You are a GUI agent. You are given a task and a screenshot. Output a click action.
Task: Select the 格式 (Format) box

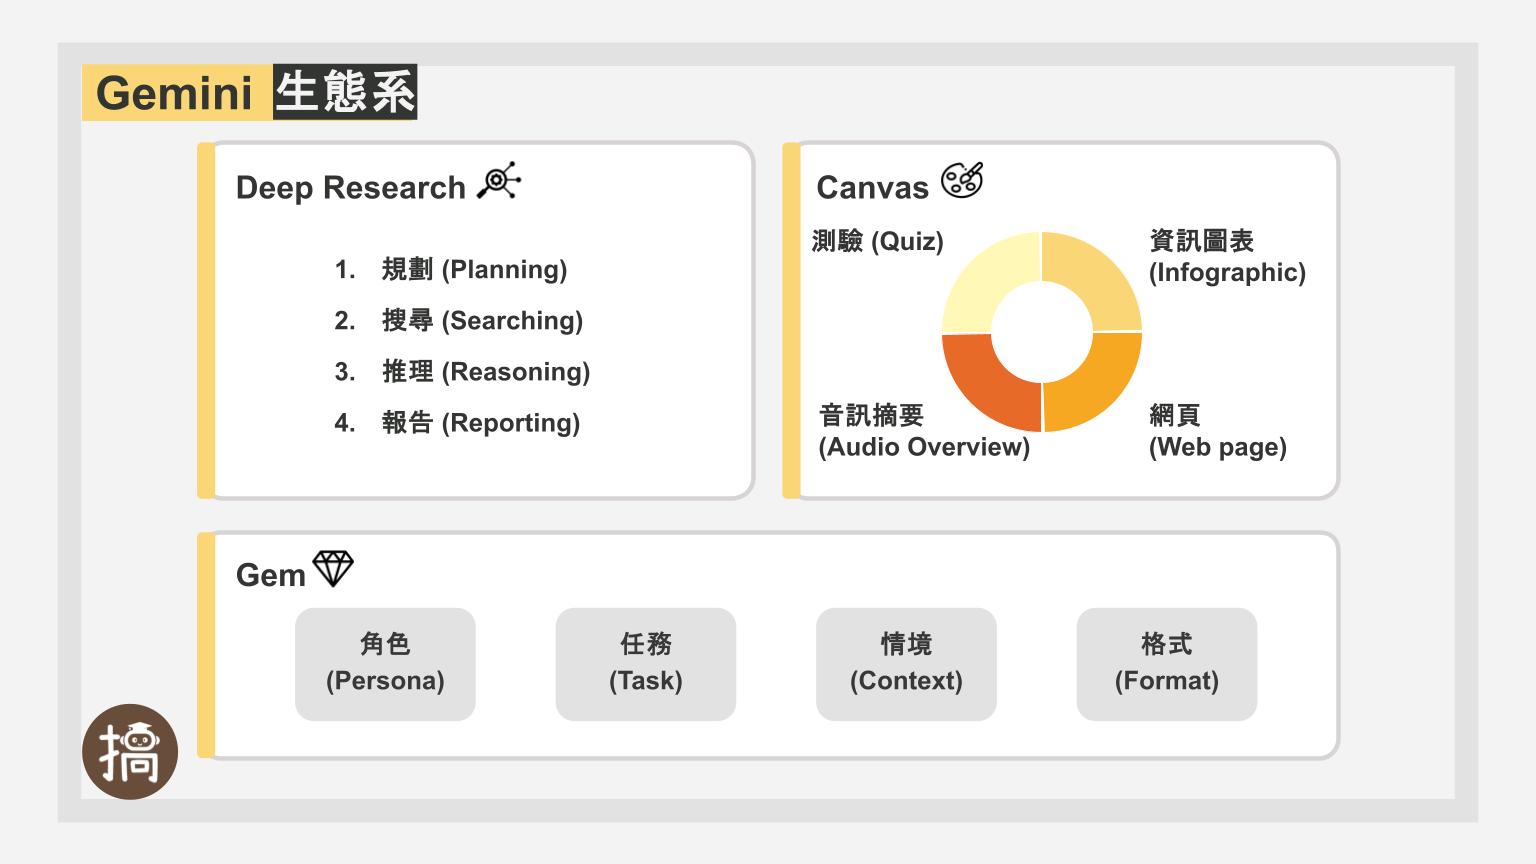click(1166, 664)
